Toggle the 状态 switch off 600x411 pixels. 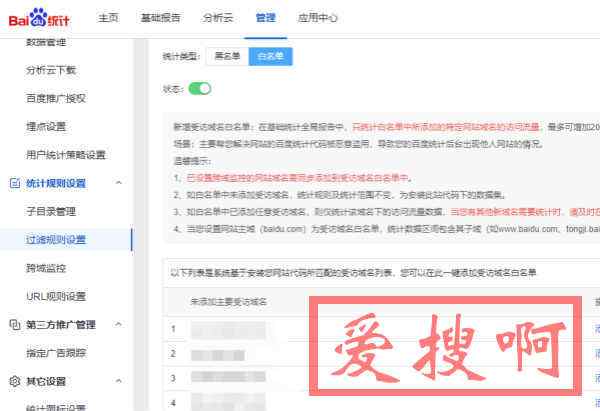tap(200, 89)
